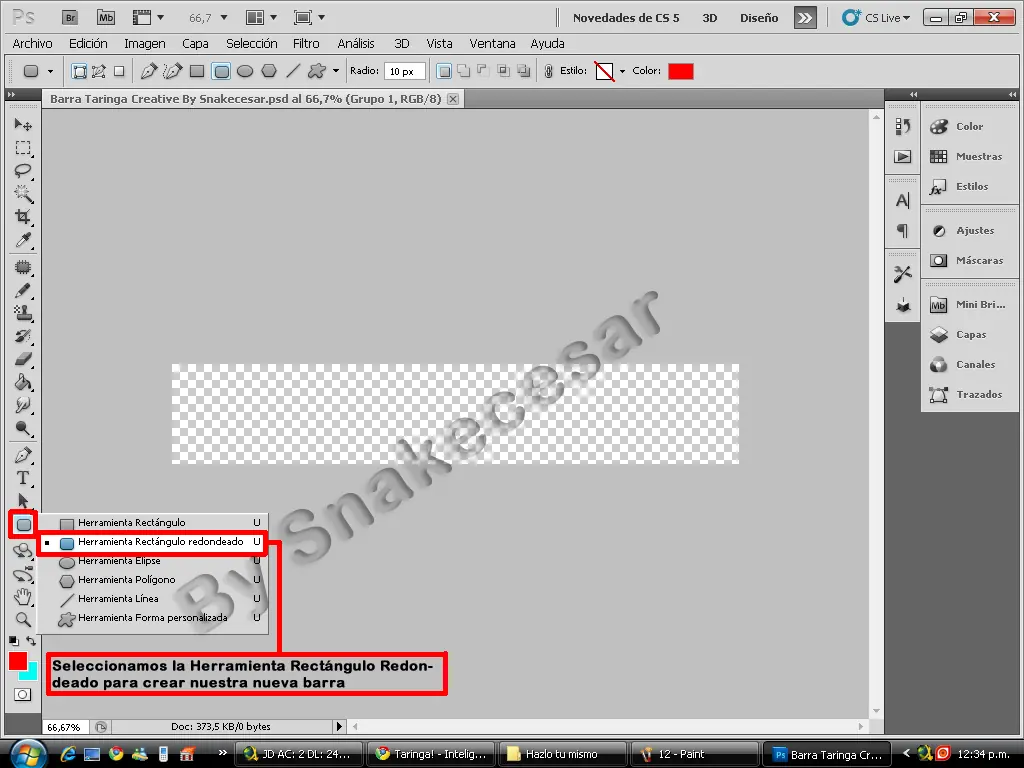Select the Novedades de CS 5 workspace
1024x768 pixels.
(626, 18)
